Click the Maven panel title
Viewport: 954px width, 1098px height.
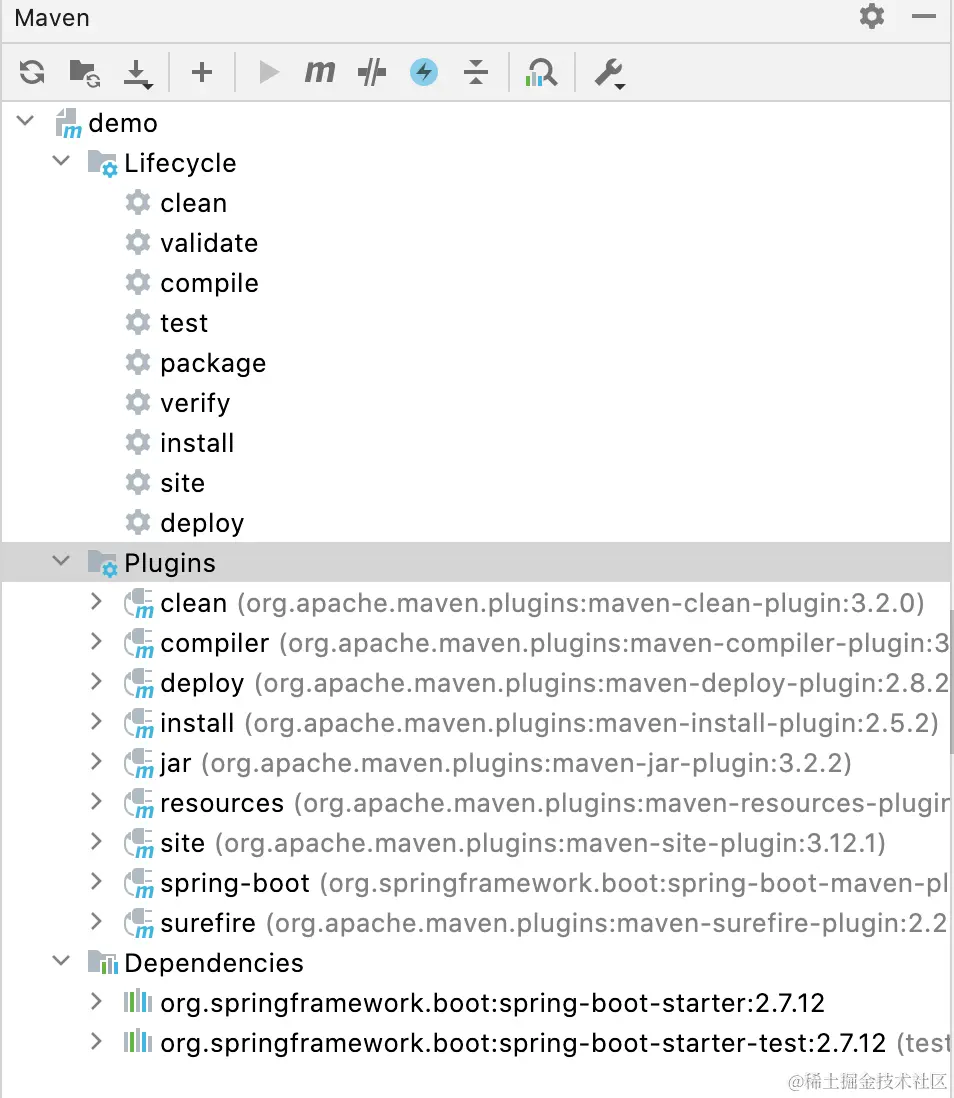(x=52, y=18)
